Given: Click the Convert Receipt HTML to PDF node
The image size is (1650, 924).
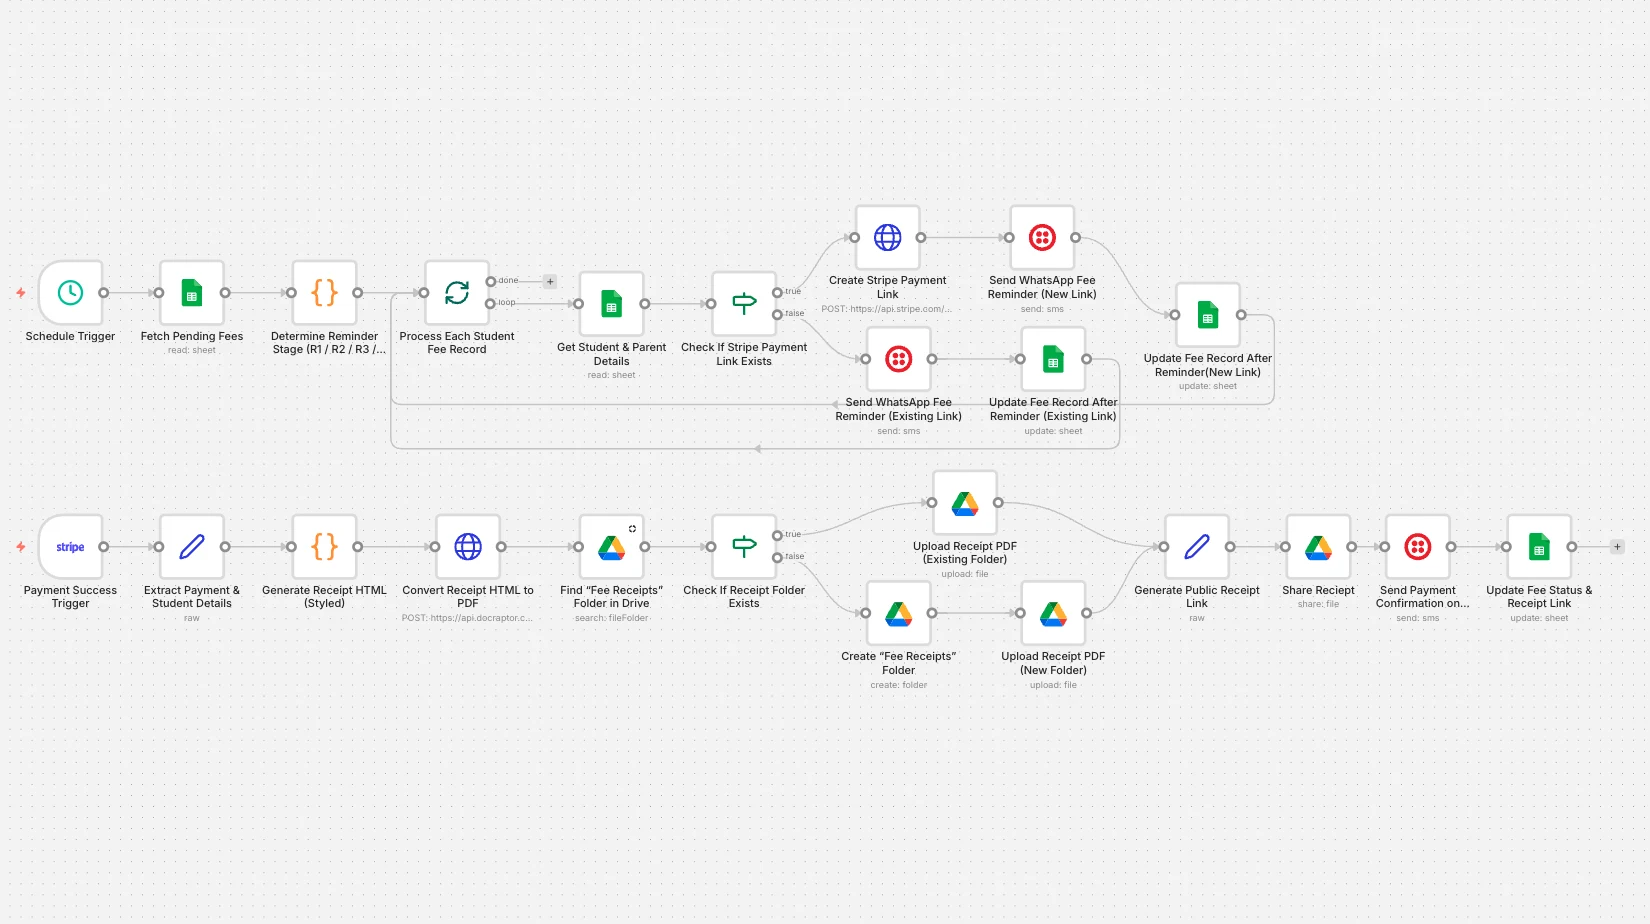Looking at the screenshot, I should point(468,547).
